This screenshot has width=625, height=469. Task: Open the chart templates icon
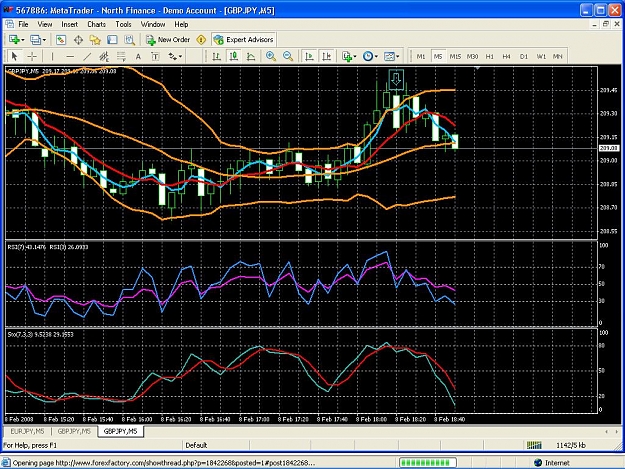pyautogui.click(x=389, y=56)
